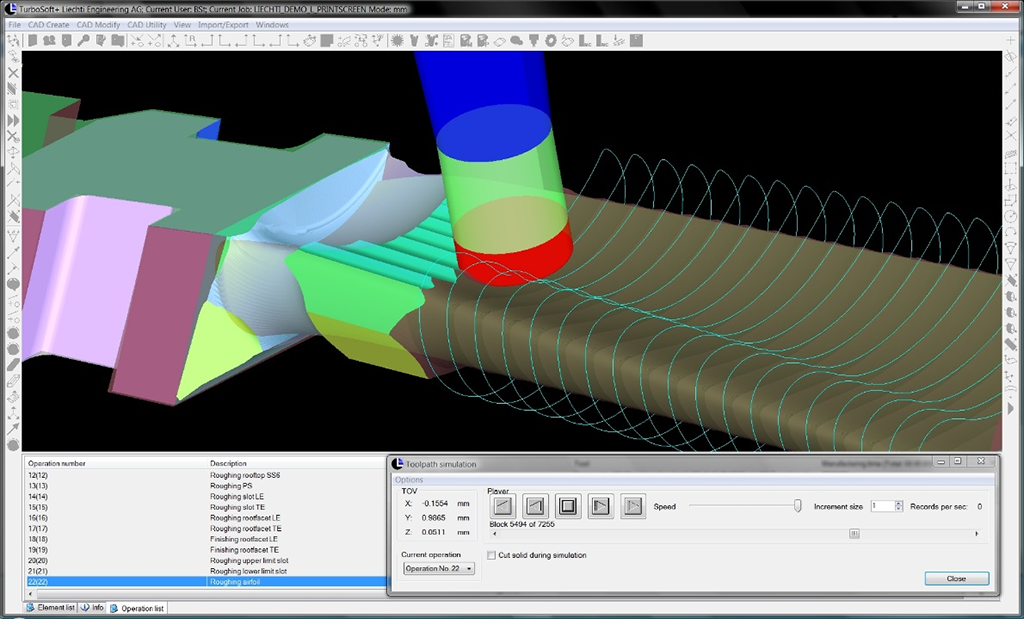This screenshot has height=619, width=1024.
Task: Open the Current operation dropdown
Action: [438, 569]
